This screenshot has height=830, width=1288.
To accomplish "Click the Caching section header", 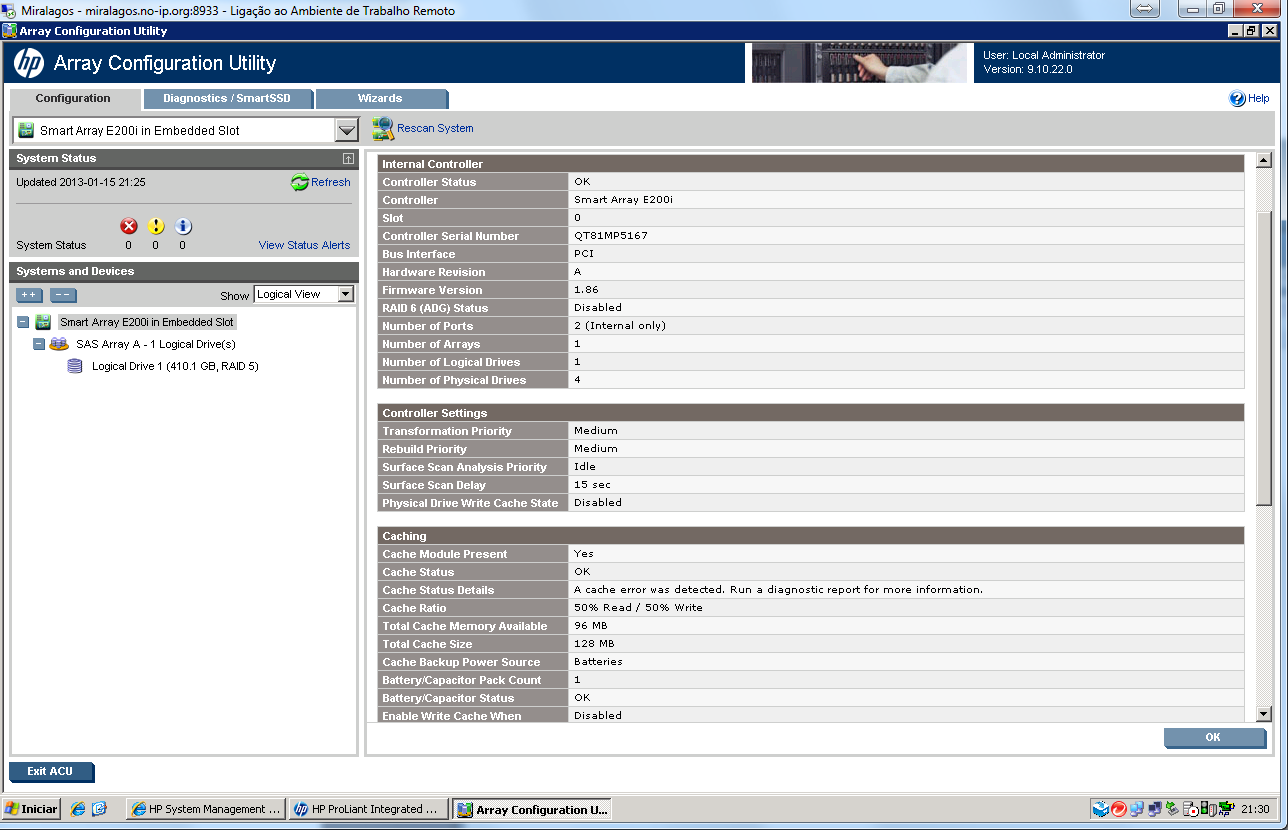I will pyautogui.click(x=811, y=536).
